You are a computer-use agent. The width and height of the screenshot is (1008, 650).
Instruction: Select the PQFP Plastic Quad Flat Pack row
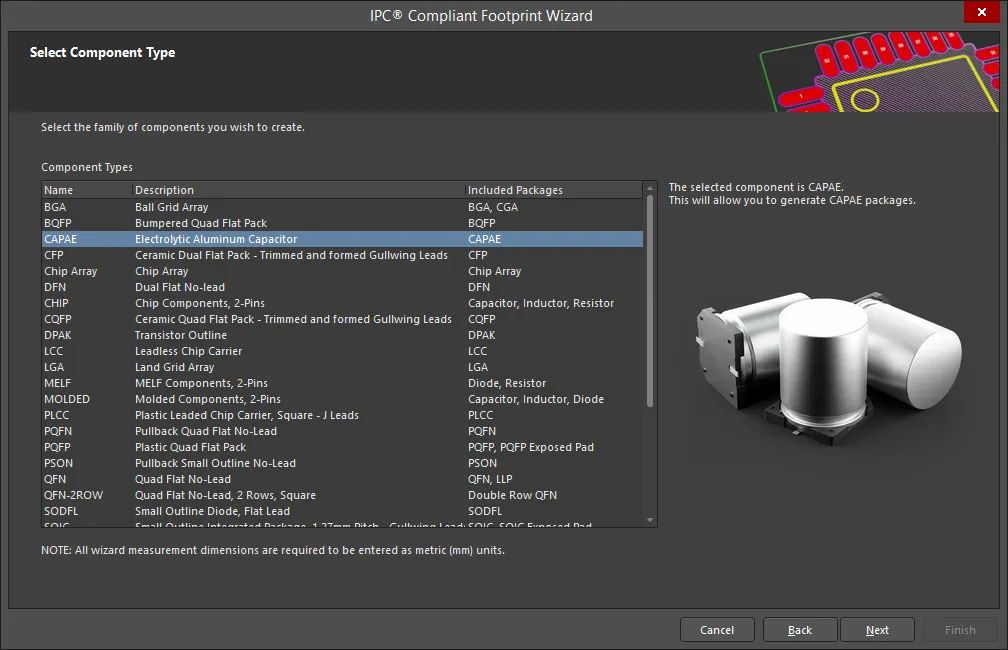click(343, 447)
